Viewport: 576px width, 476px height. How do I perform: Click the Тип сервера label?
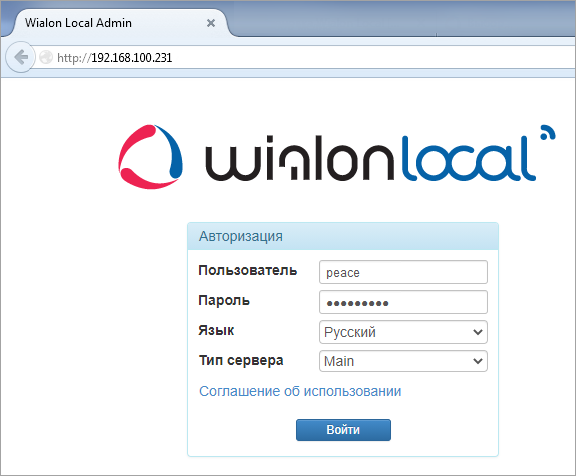[241, 360]
